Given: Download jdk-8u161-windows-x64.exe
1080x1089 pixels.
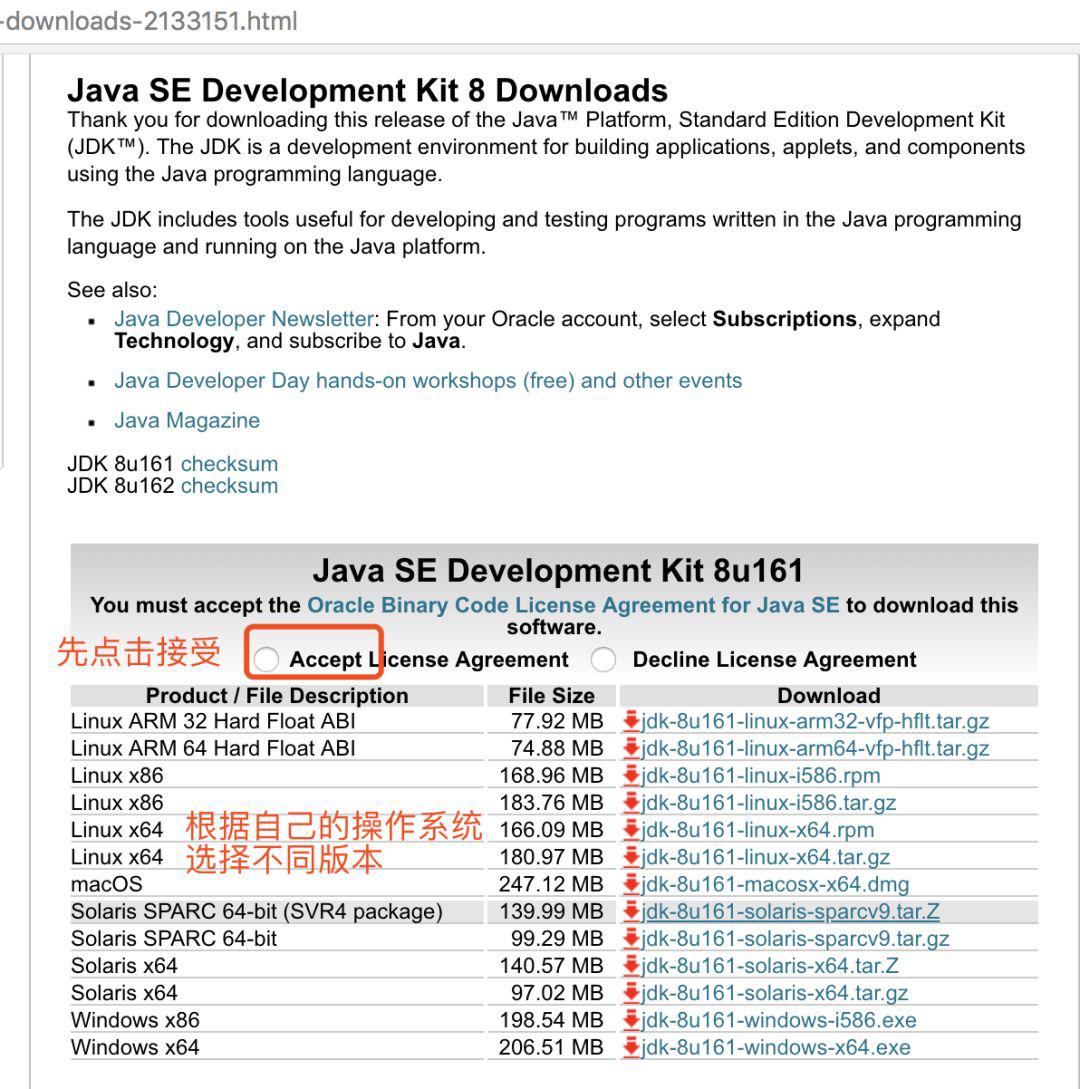Looking at the screenshot, I should [776, 1047].
